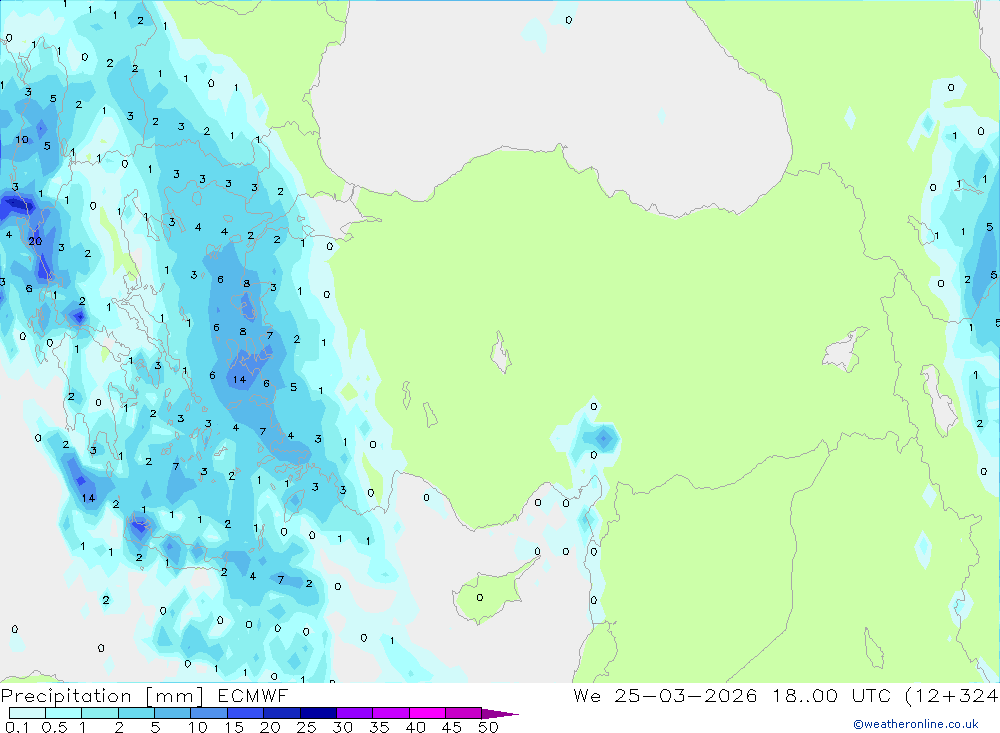The height and width of the screenshot is (733, 1000).
Task: Click the 30–35 mm purple legend swatch
Action: tap(355, 713)
